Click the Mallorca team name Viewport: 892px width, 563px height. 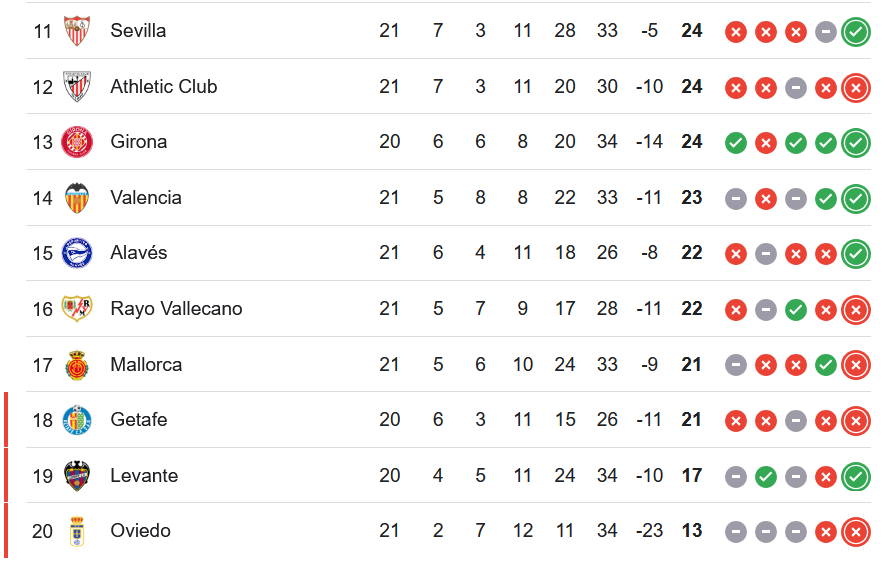(146, 365)
